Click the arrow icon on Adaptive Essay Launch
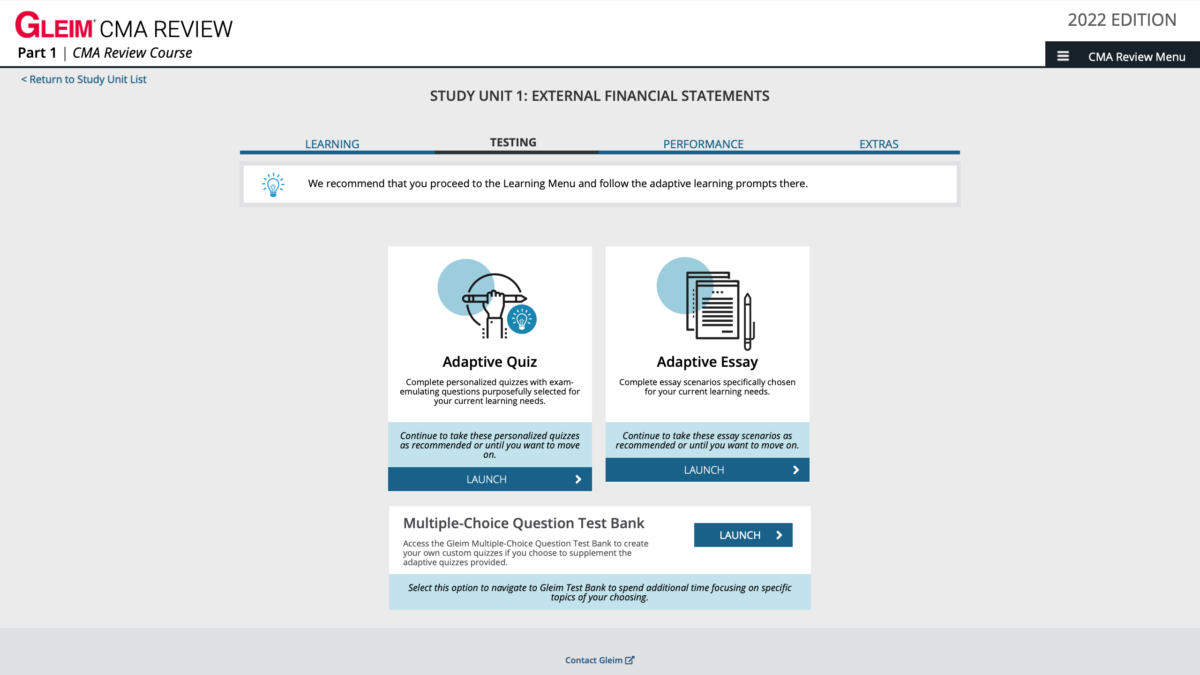 [x=796, y=469]
